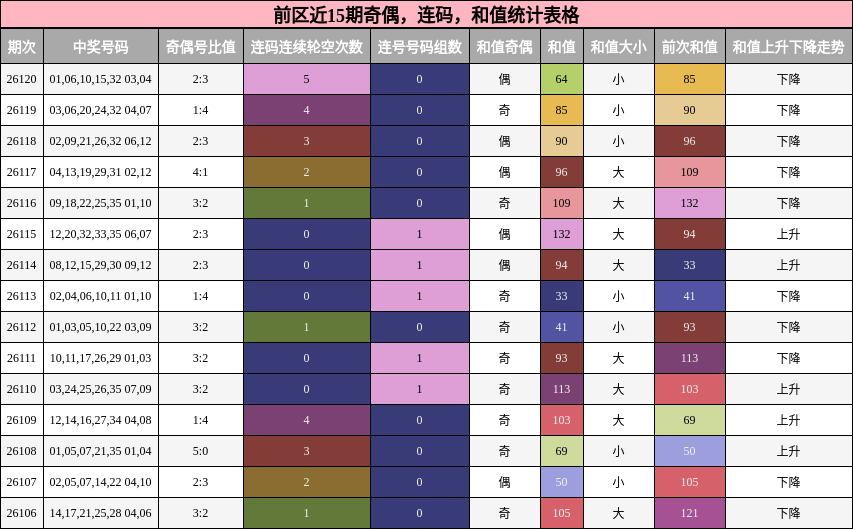This screenshot has height=529, width=853.
Task: Click winning numbers 02,04,06,10,11 01,10
Action: coord(101,296)
